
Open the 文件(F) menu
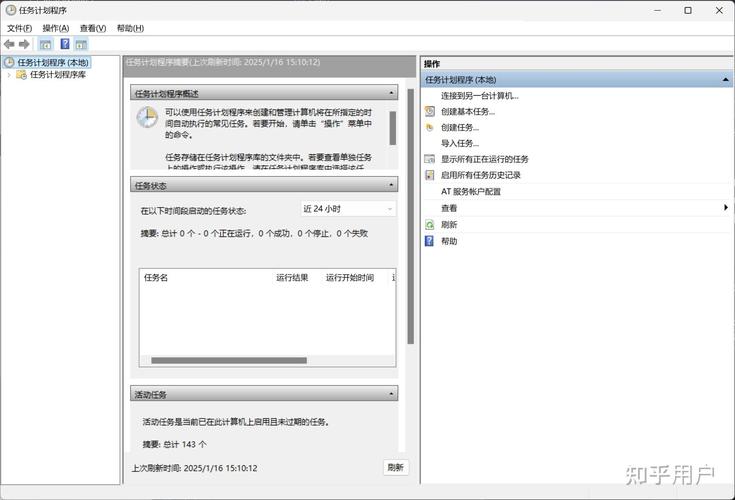[20, 29]
